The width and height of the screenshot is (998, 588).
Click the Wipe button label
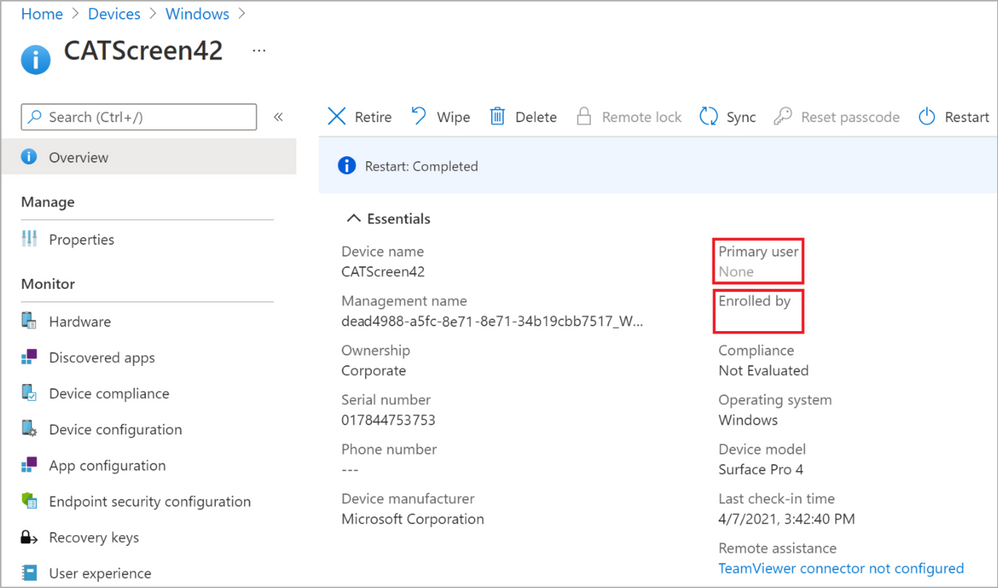tap(453, 117)
